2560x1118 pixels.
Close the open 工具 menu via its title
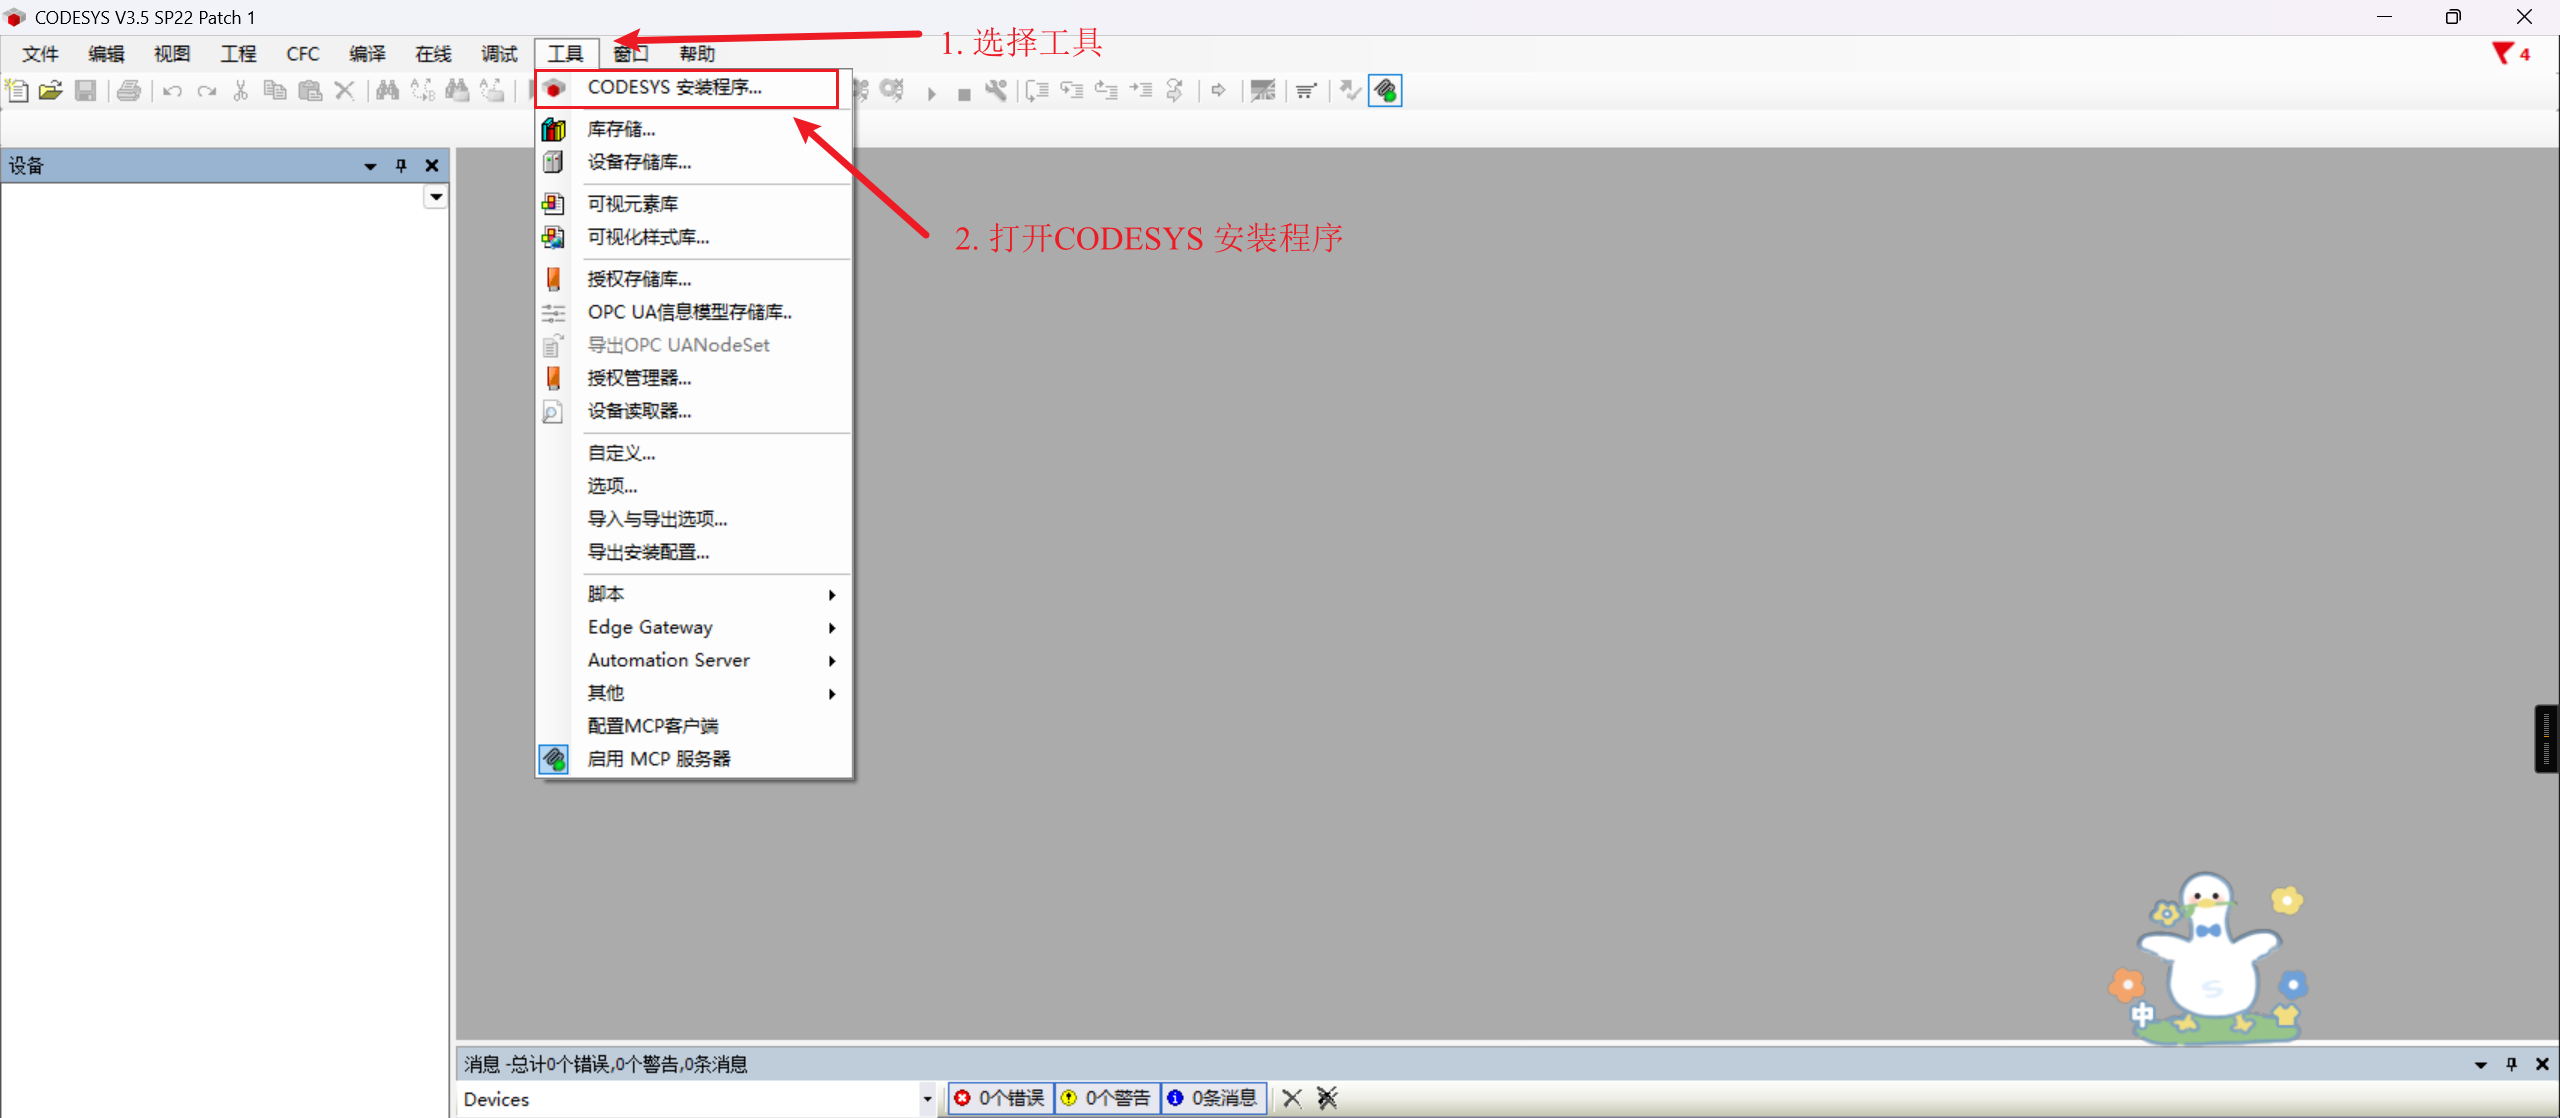tap(566, 54)
